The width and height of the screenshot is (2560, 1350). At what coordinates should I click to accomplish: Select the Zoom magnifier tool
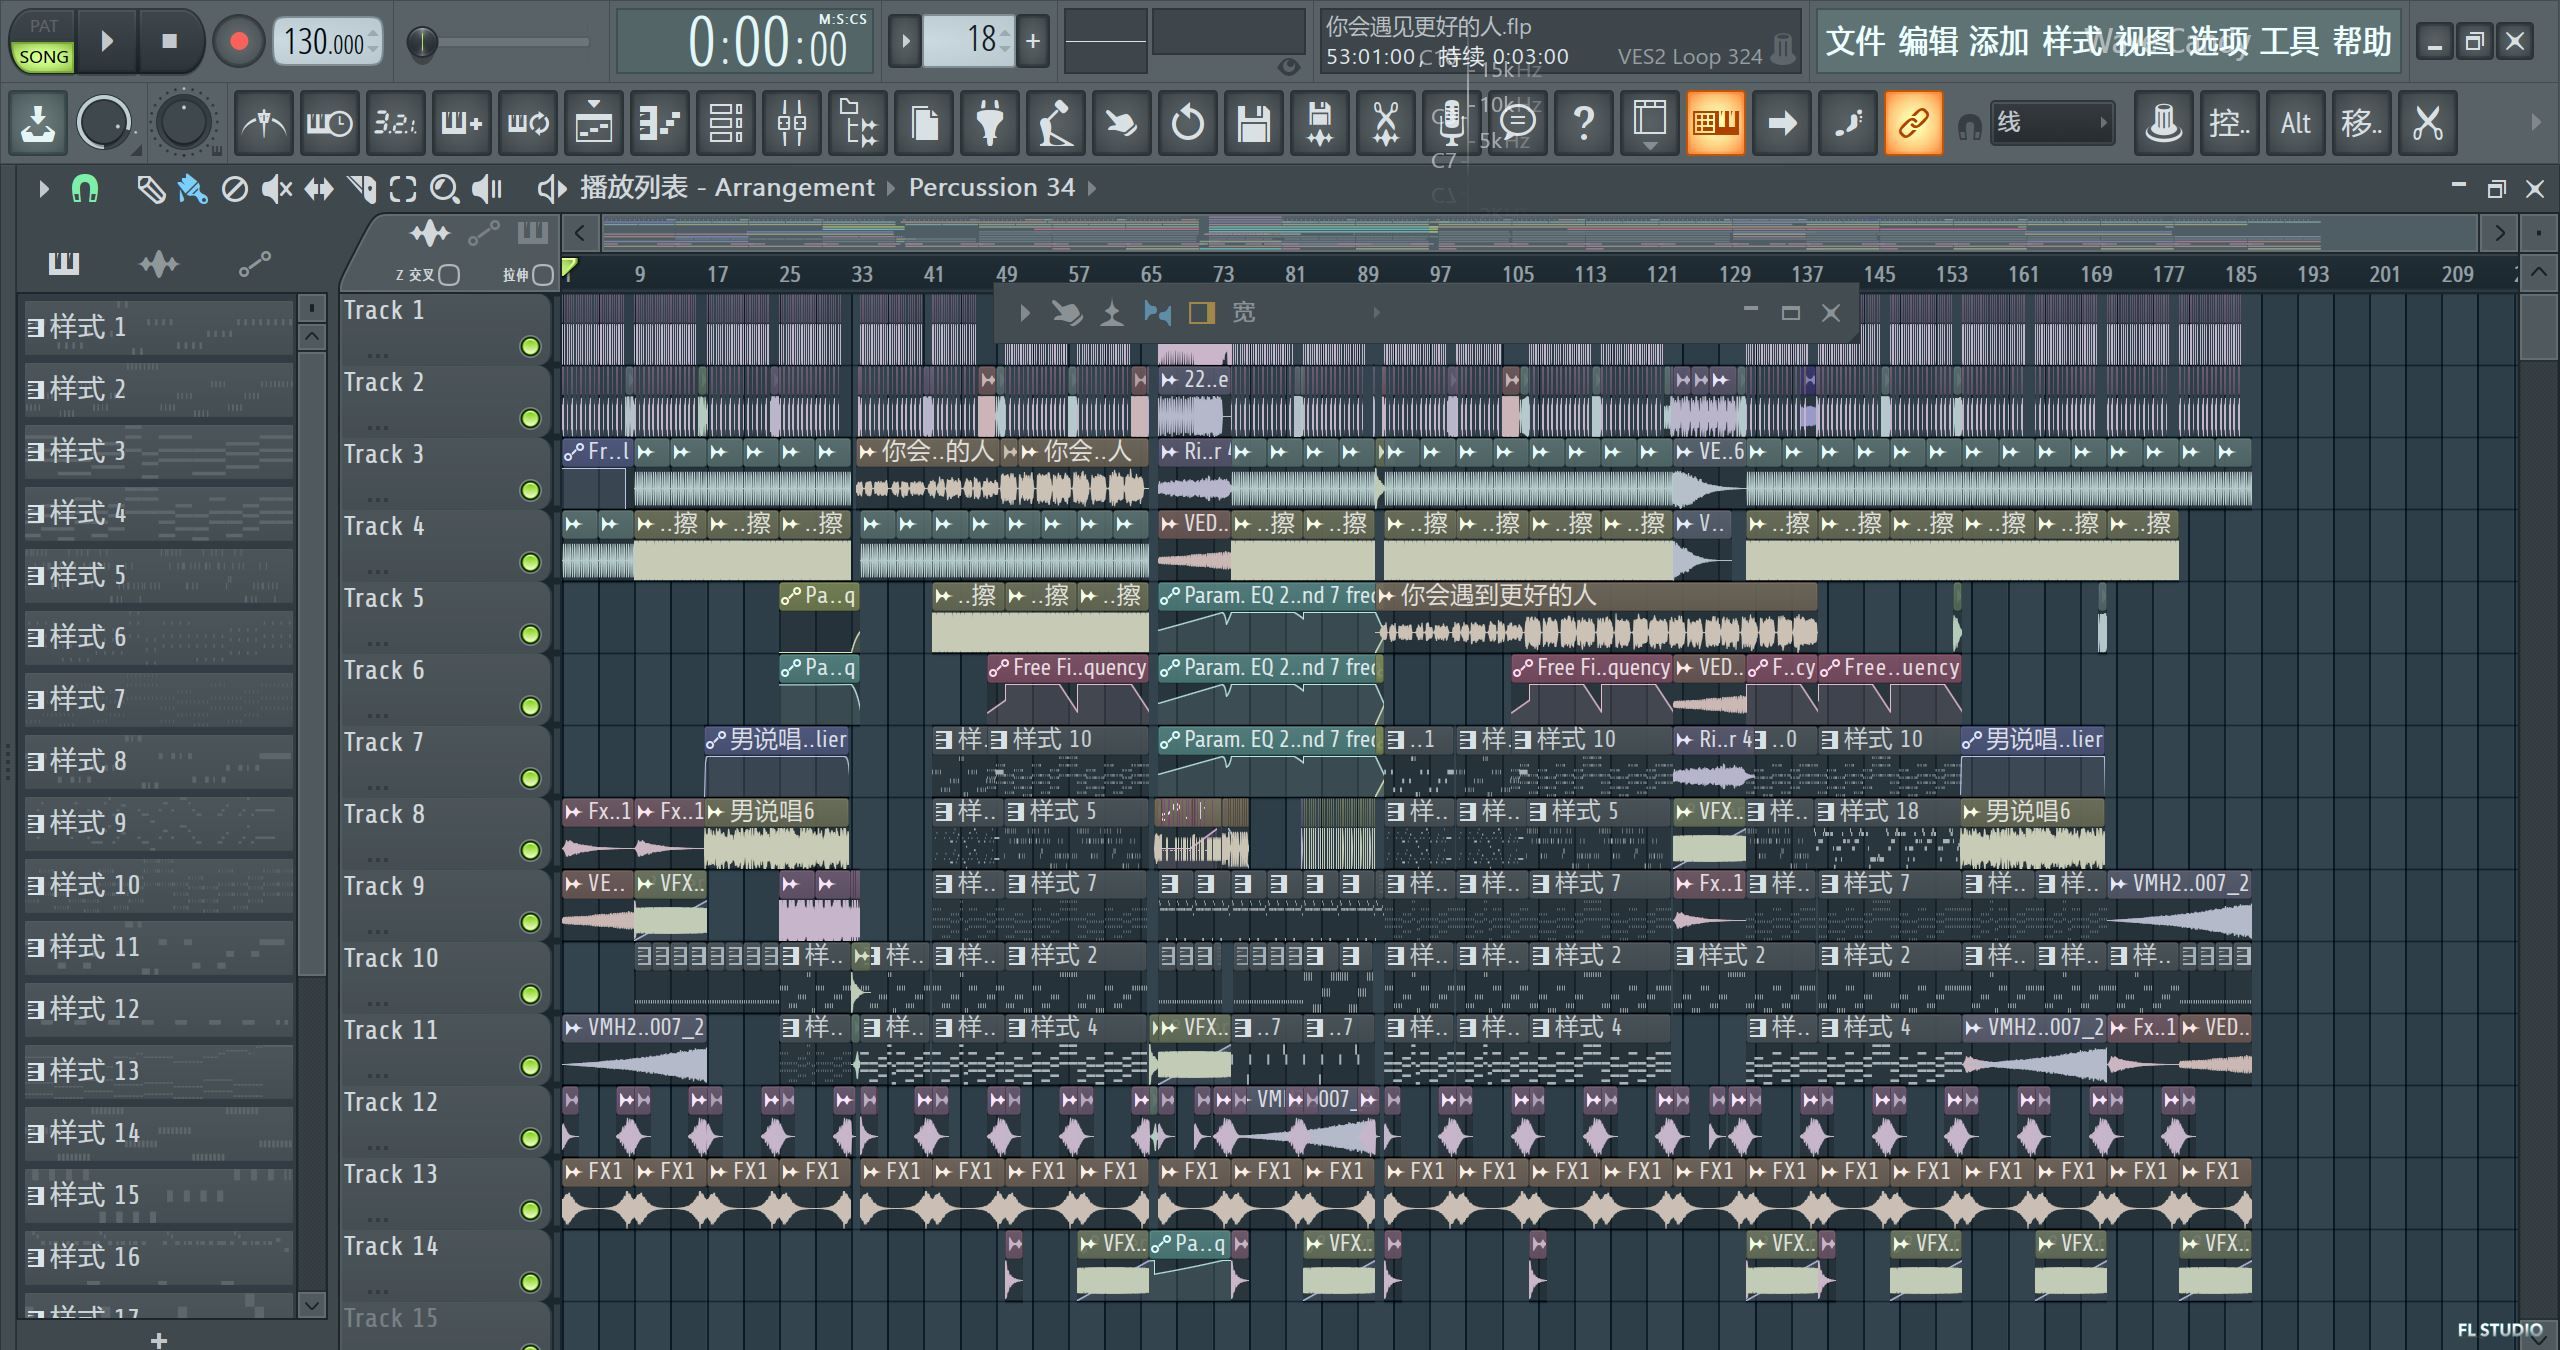[x=444, y=189]
